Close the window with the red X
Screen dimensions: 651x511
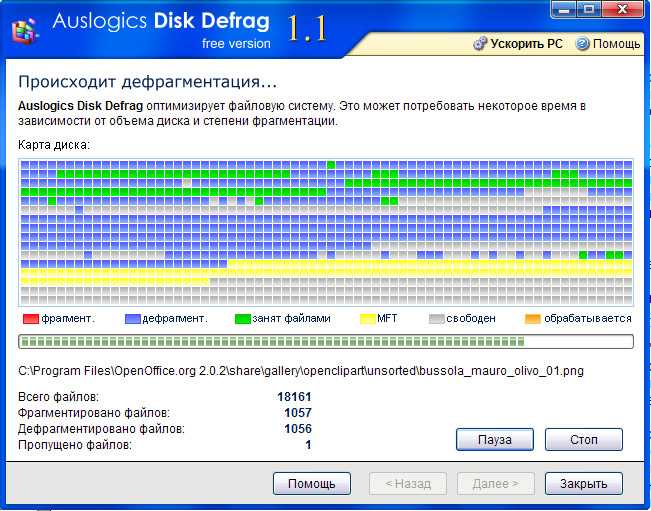click(622, 9)
